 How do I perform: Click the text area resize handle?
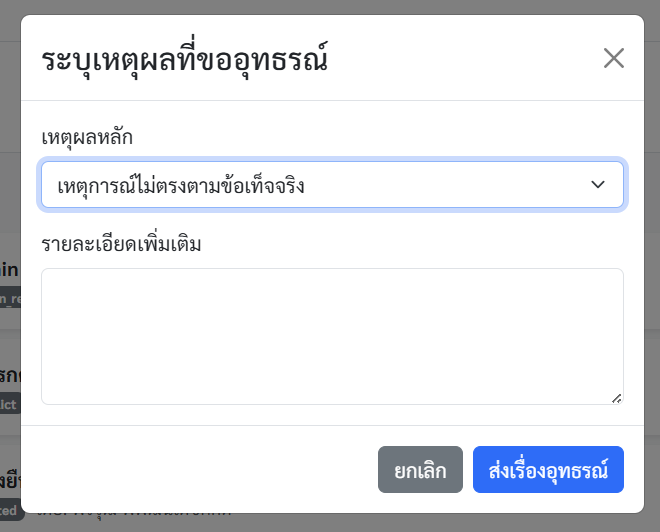[x=616, y=397]
